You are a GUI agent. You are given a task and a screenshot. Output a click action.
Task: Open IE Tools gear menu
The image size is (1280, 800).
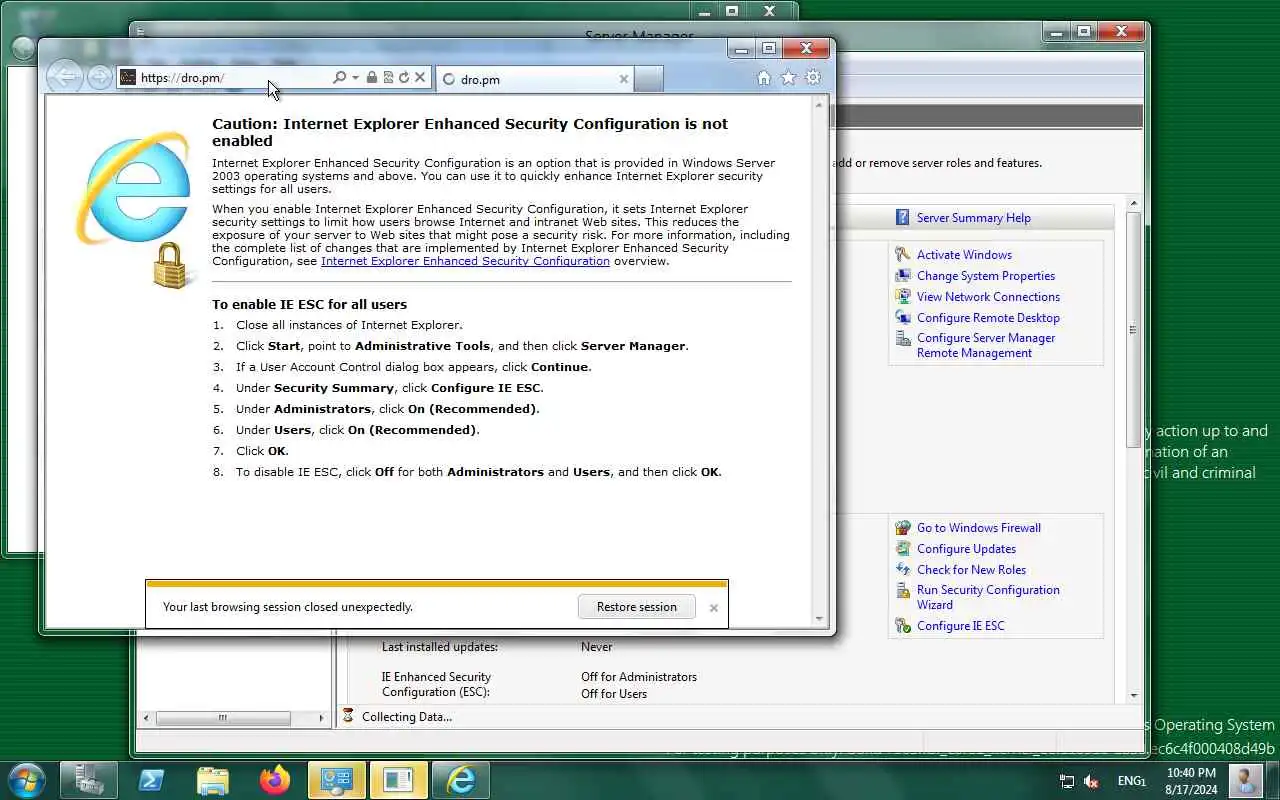813,78
